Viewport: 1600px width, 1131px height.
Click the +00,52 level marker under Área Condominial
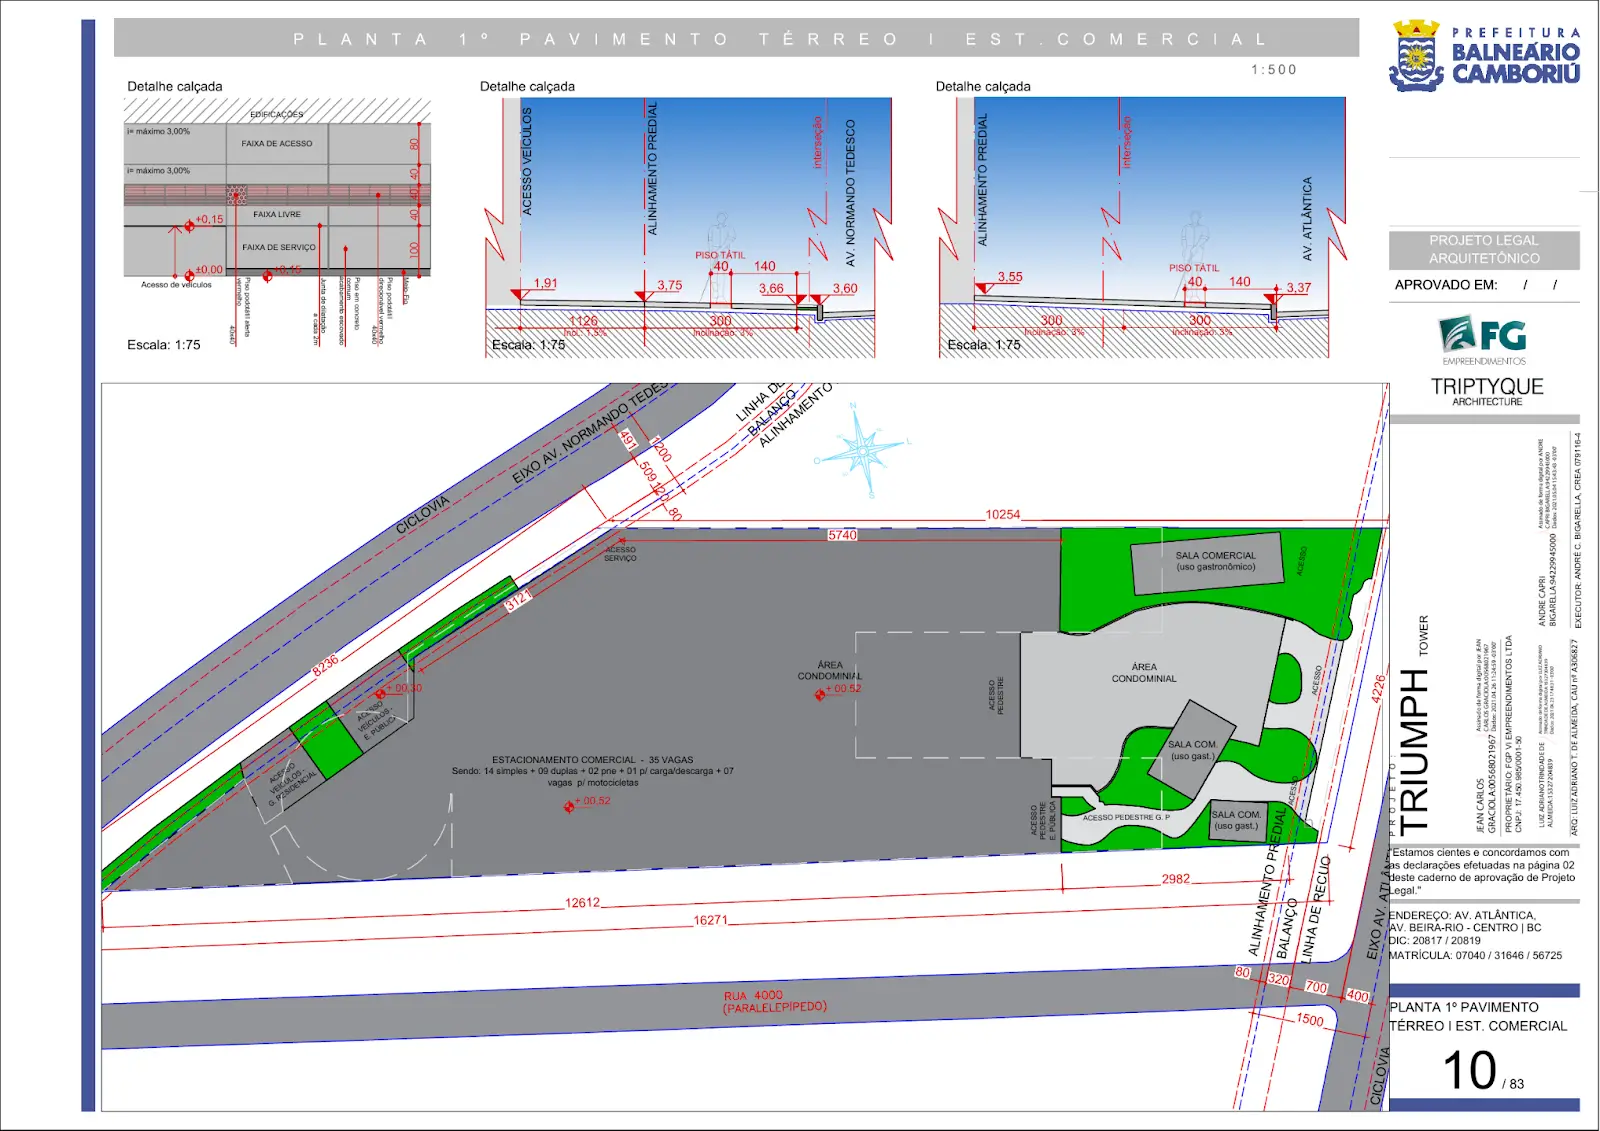pos(820,694)
